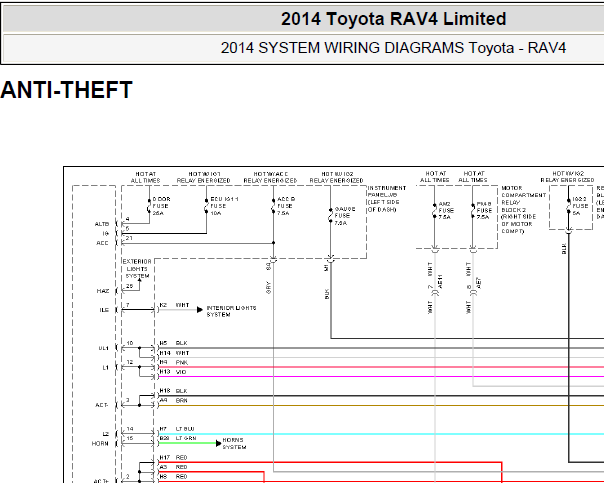This screenshot has width=604, height=483.
Task: Click the 'L2' terminal label
Action: coord(106,434)
